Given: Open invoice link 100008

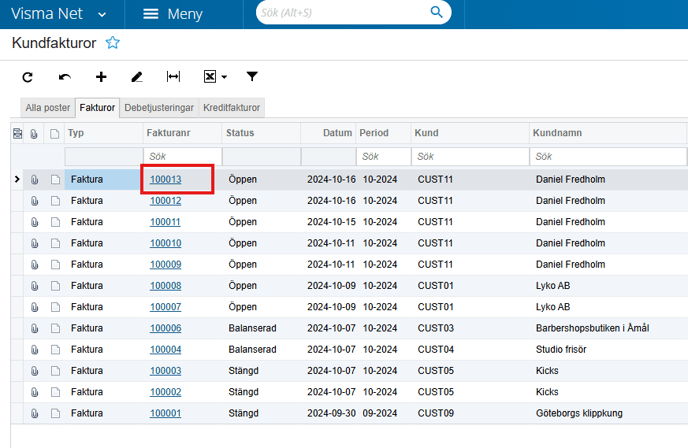Looking at the screenshot, I should [x=165, y=286].
